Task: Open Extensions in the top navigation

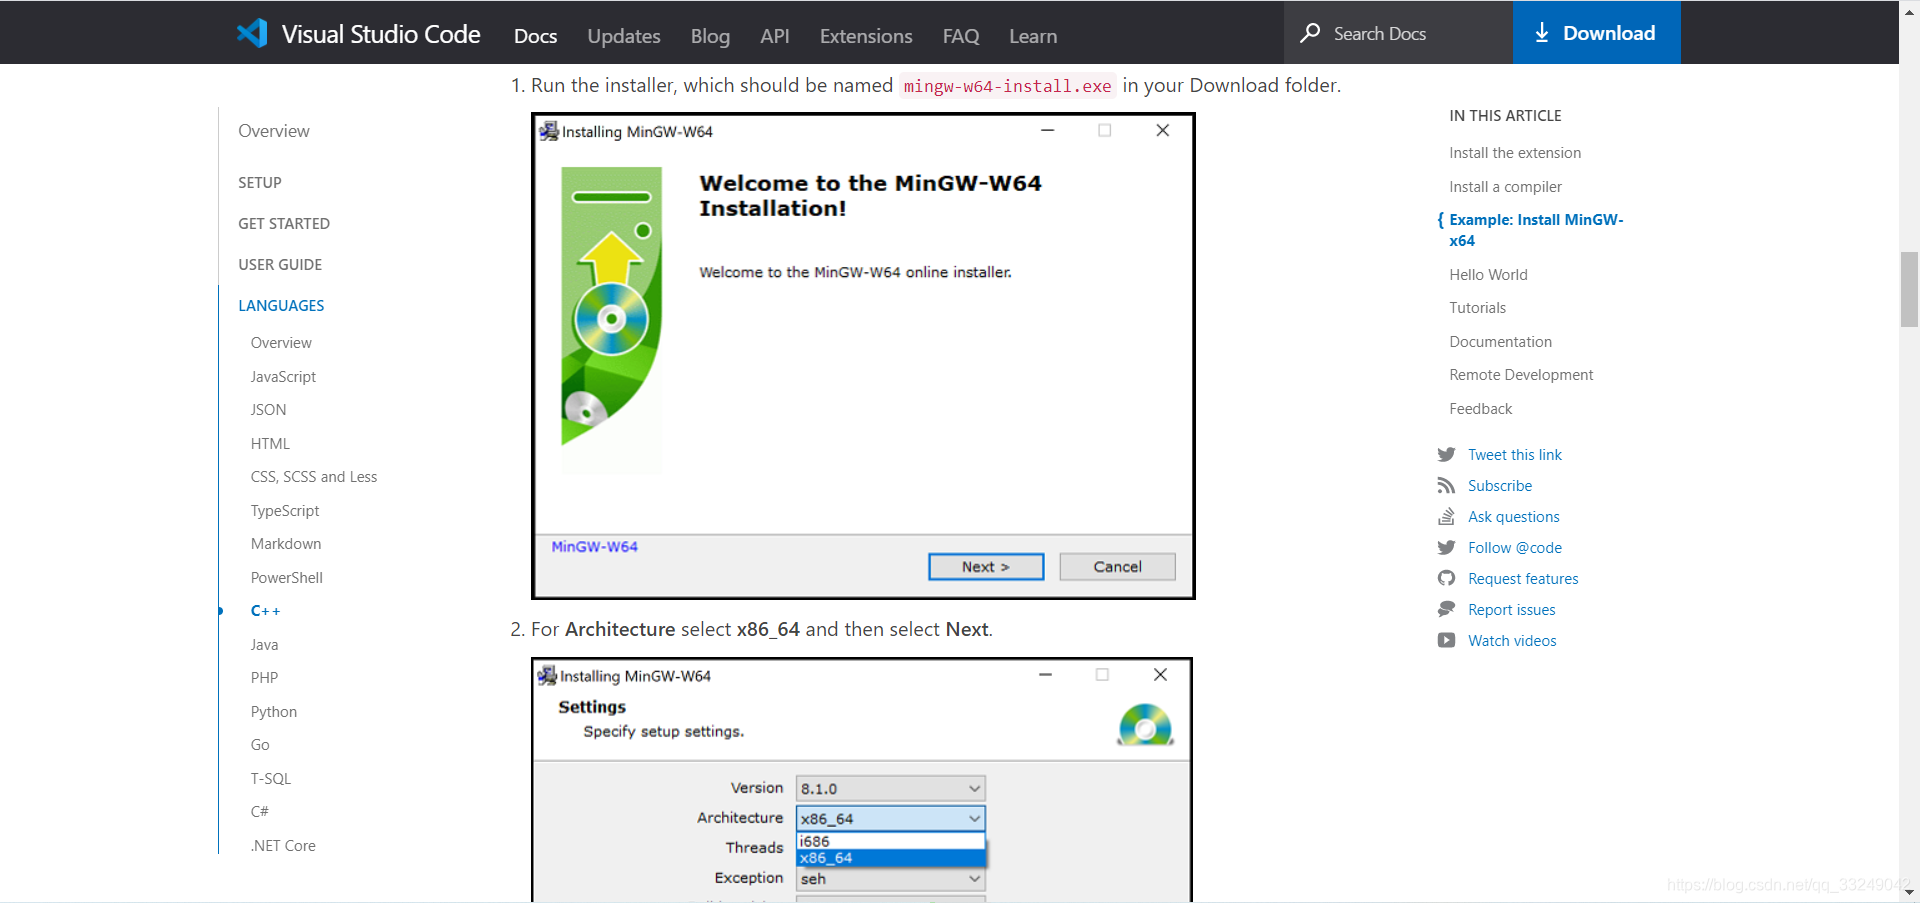Action: point(866,36)
